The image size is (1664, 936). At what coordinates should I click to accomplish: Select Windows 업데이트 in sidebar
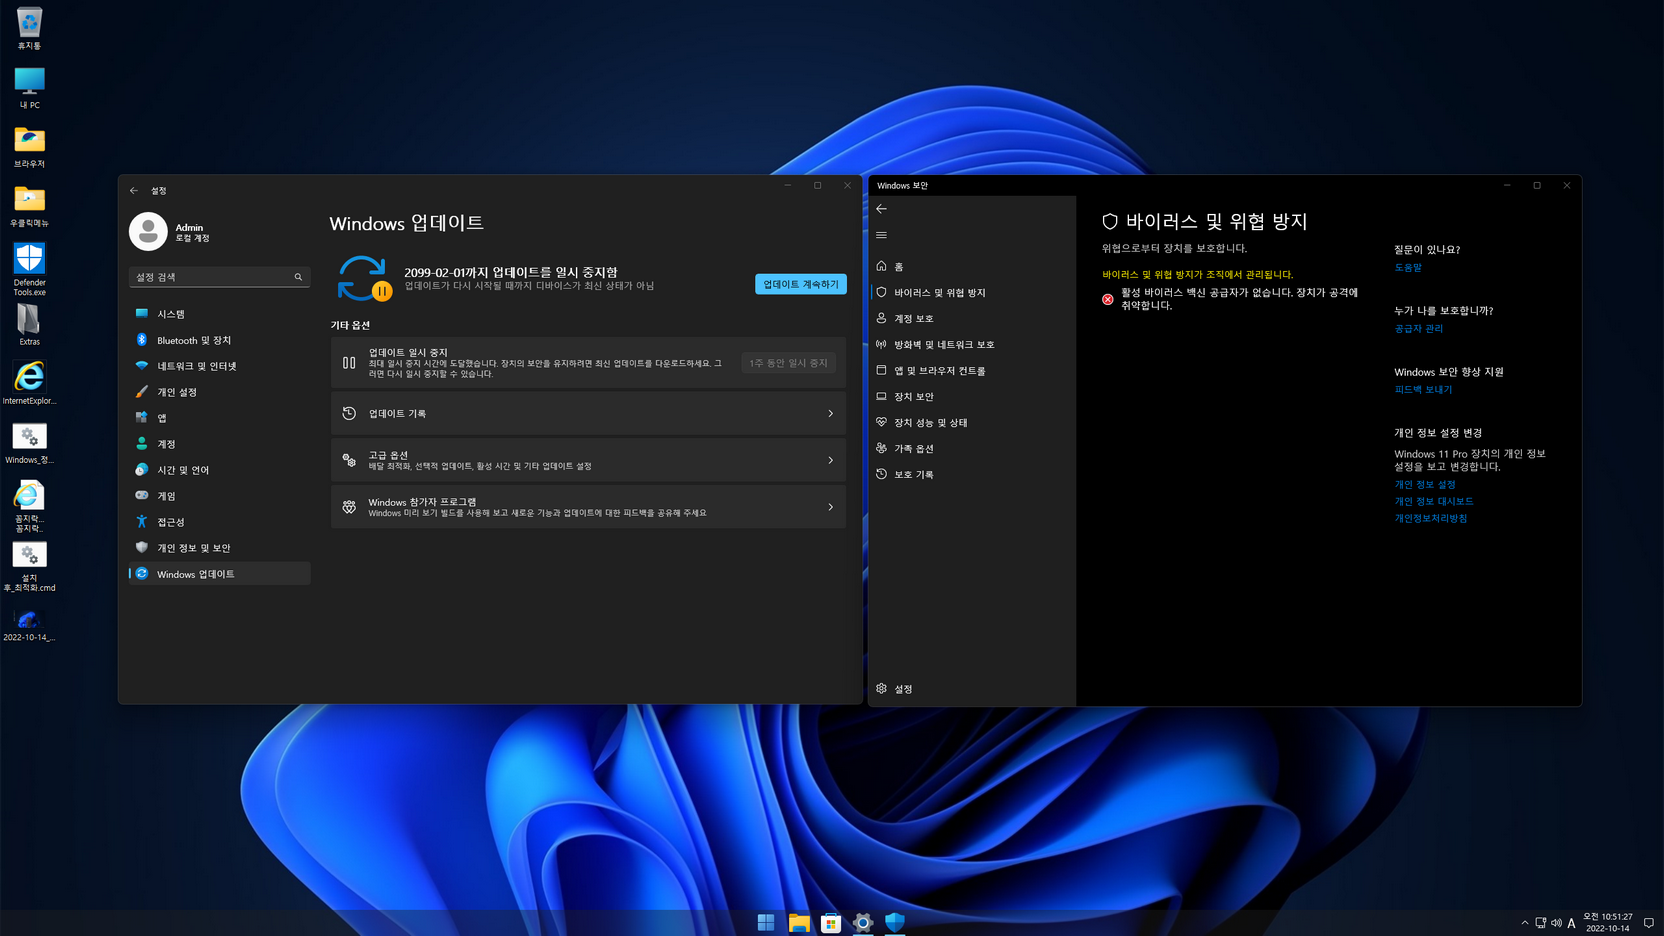coord(219,574)
